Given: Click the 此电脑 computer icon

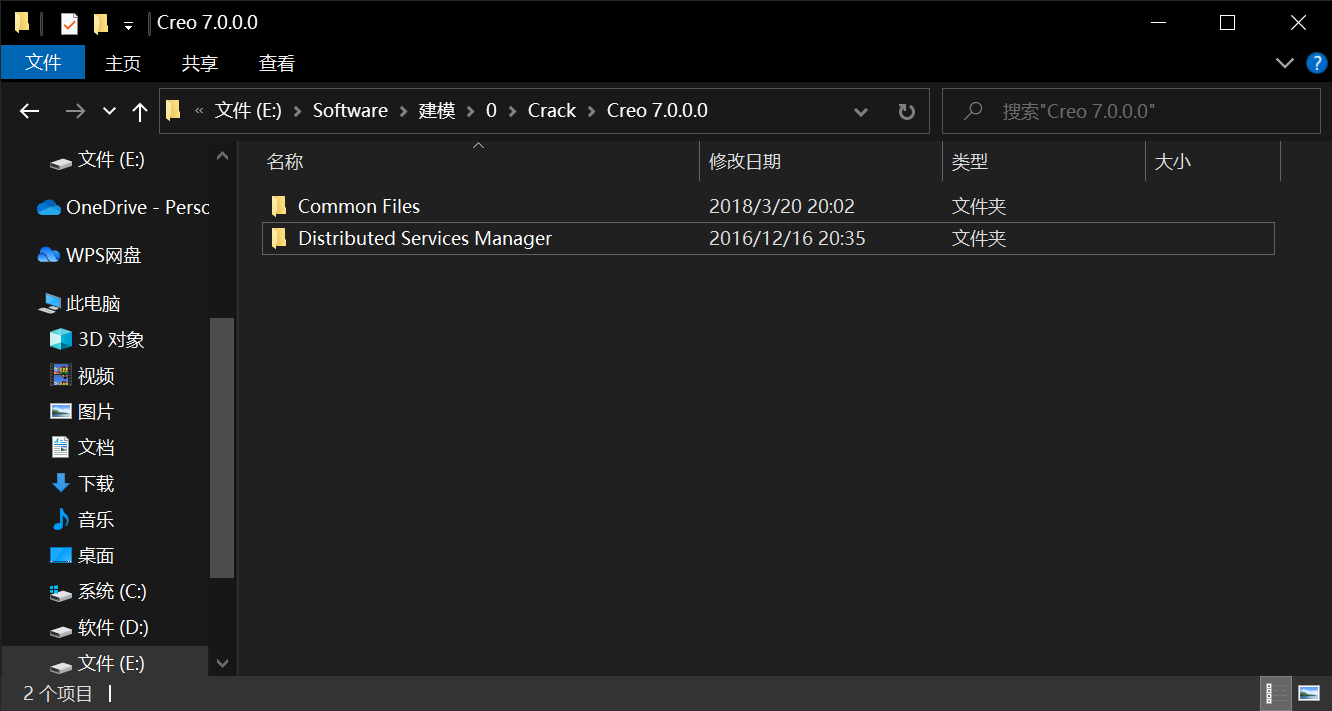Looking at the screenshot, I should tap(50, 304).
